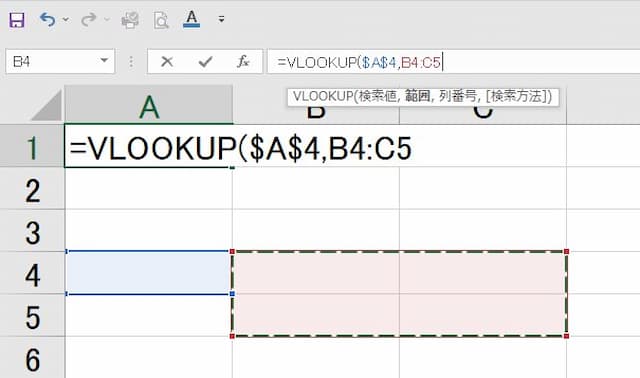
Task: Click cell C4 in red selection range
Action: (483, 273)
